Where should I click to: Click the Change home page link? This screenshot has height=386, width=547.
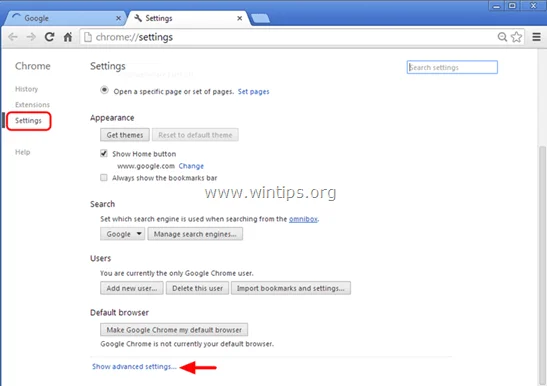(x=191, y=166)
